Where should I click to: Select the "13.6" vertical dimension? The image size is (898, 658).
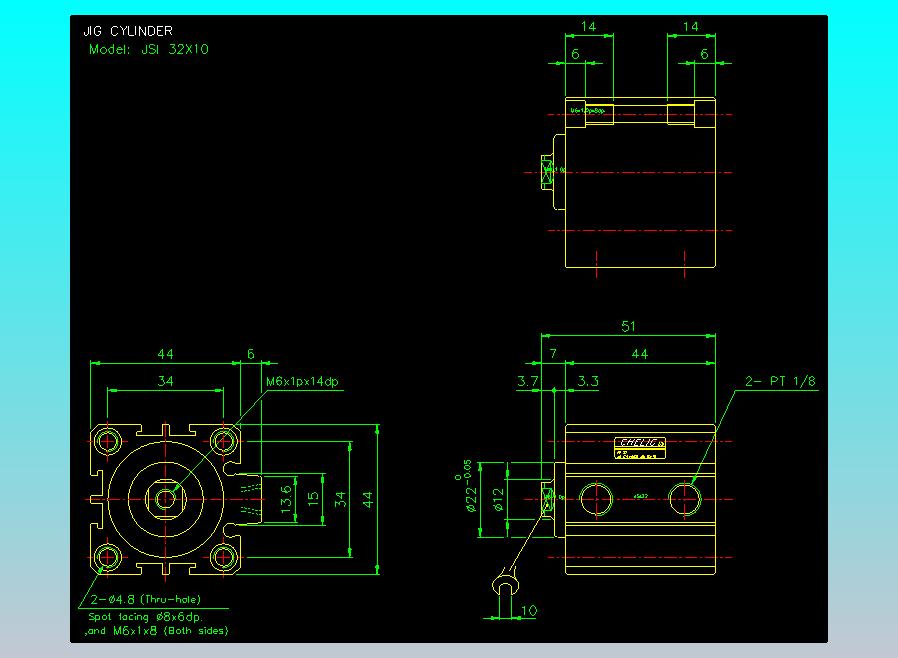286,499
